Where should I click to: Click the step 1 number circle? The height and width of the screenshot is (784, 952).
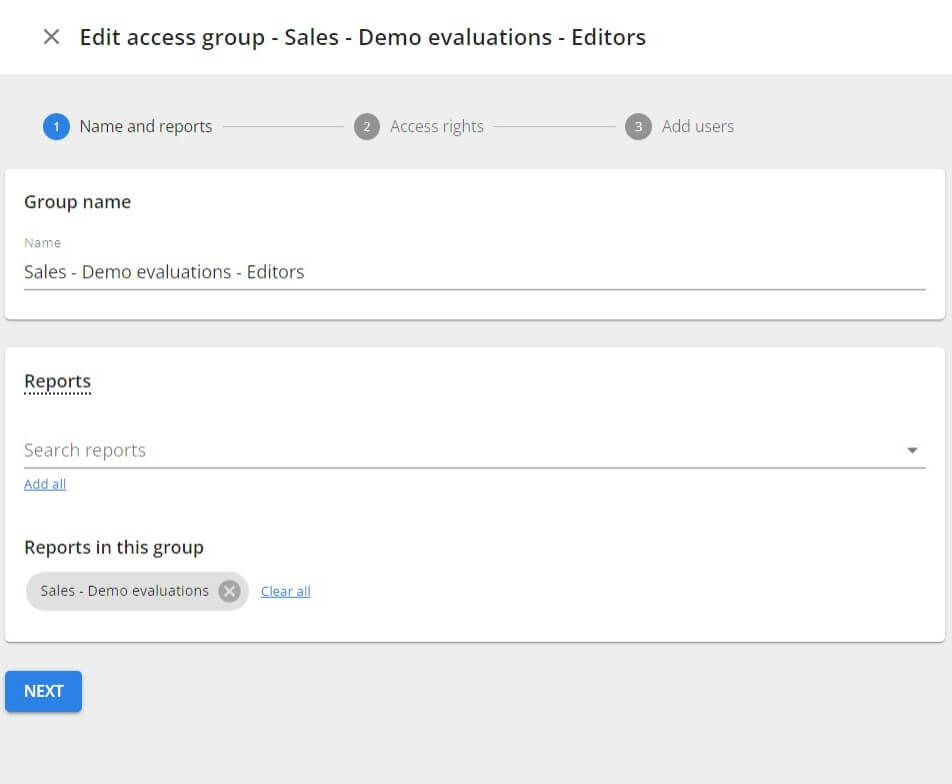coord(56,127)
